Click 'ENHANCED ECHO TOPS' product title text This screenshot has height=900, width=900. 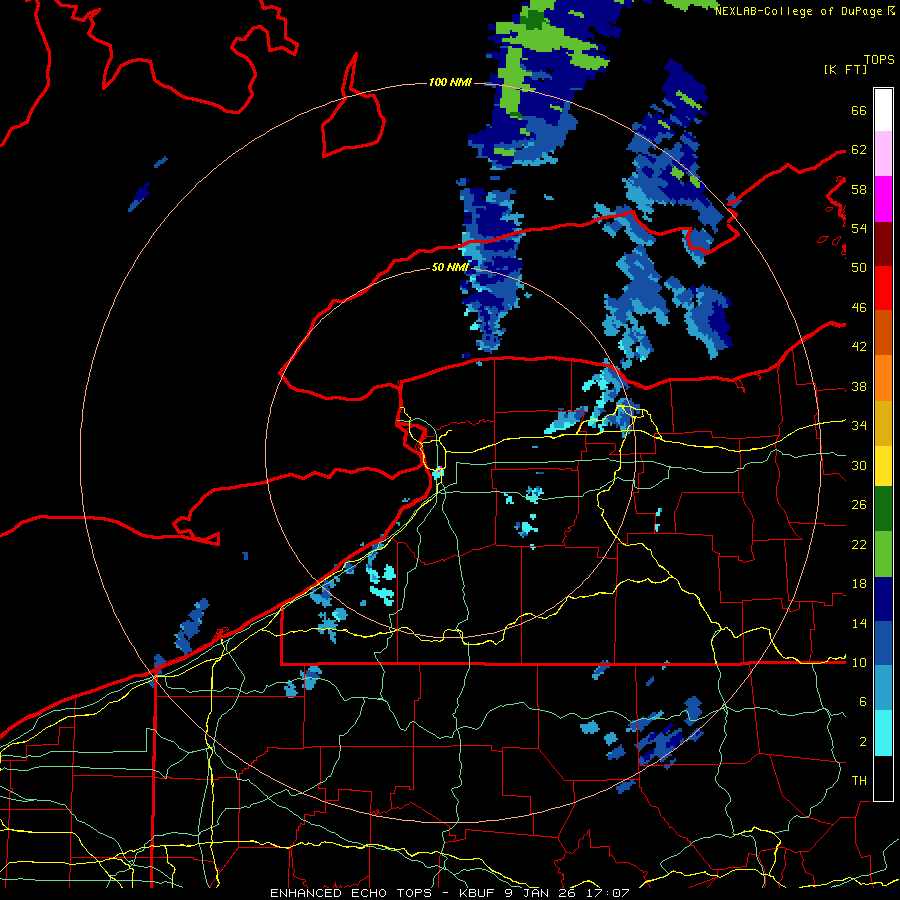[350, 893]
